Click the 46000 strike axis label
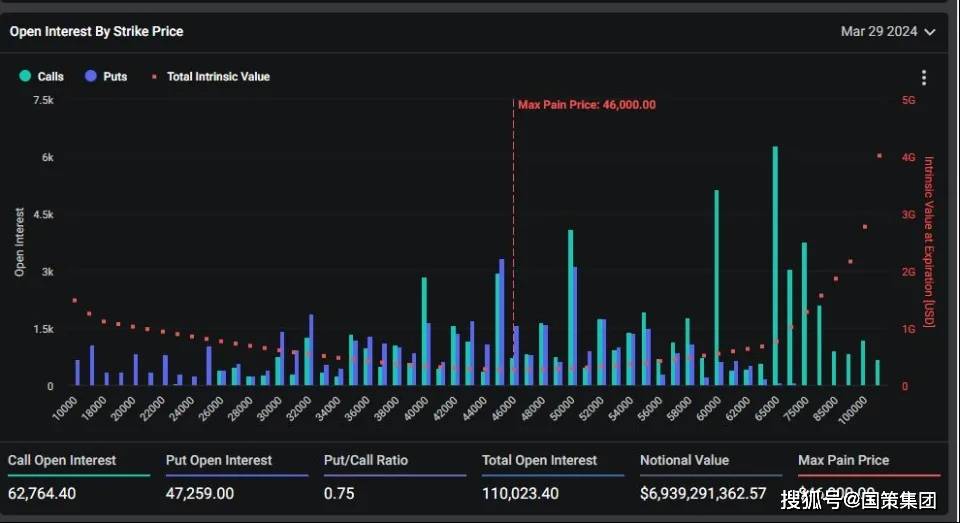The height and width of the screenshot is (523, 960). 504,408
